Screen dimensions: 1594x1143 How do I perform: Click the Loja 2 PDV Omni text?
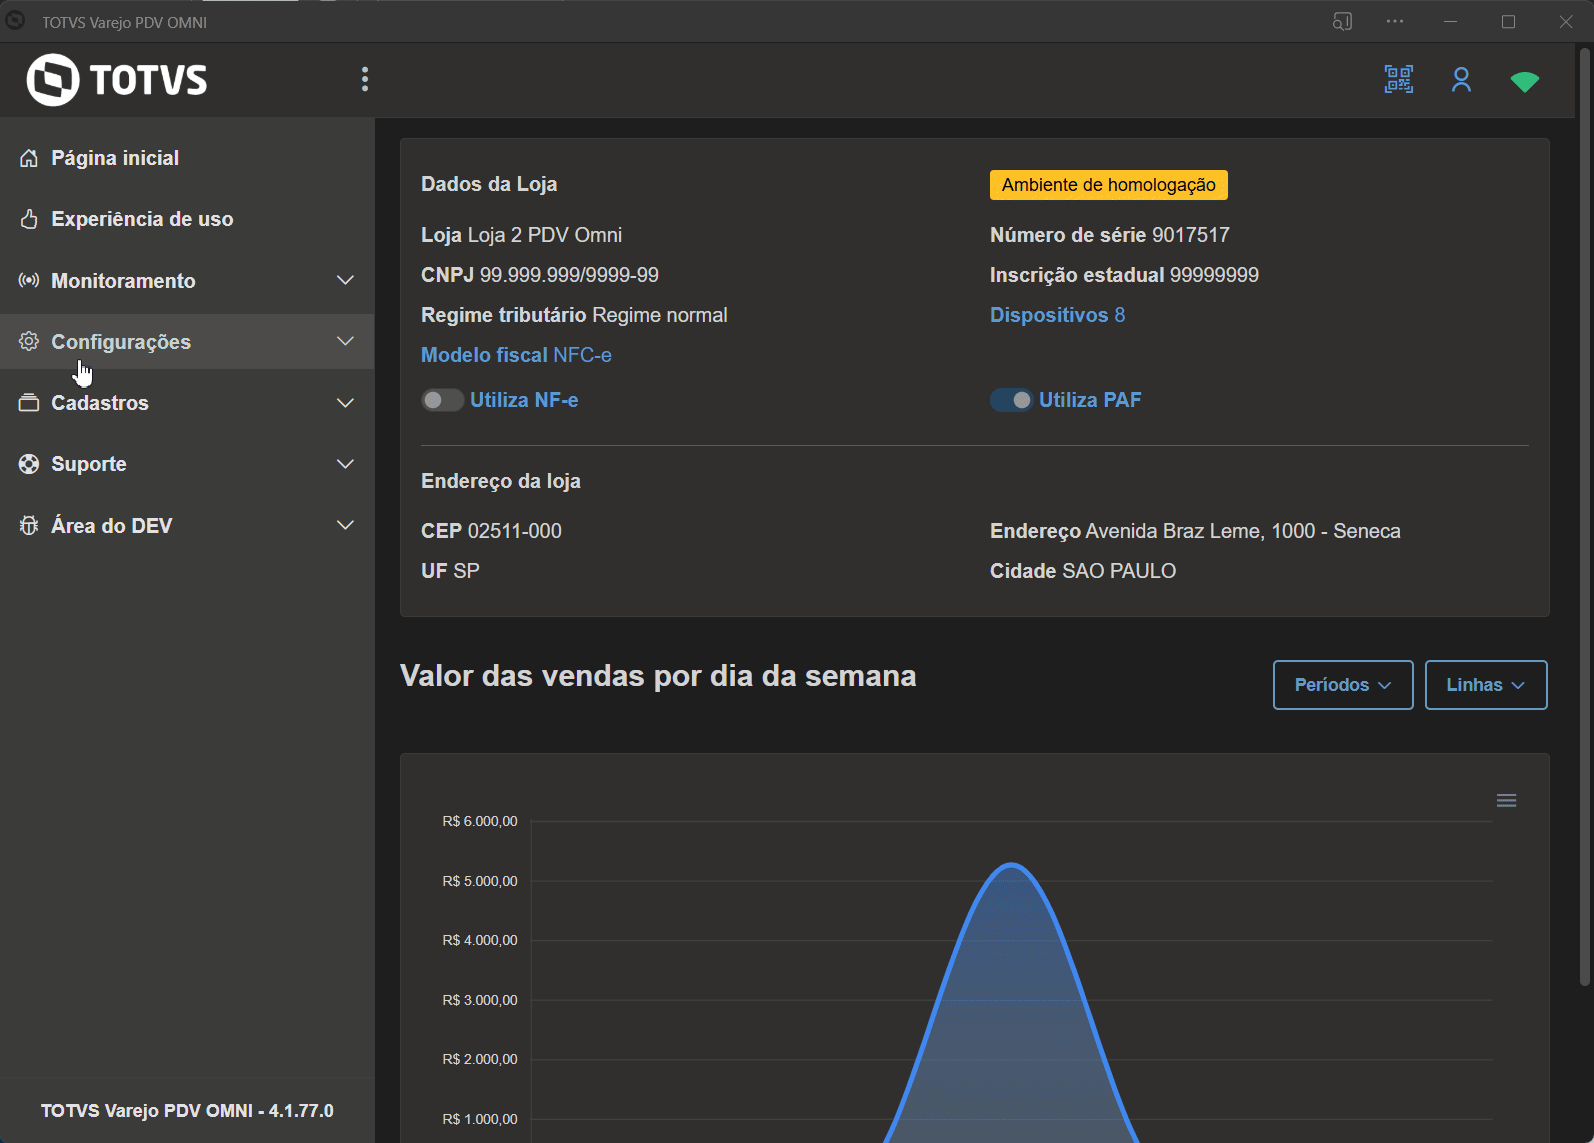(545, 235)
